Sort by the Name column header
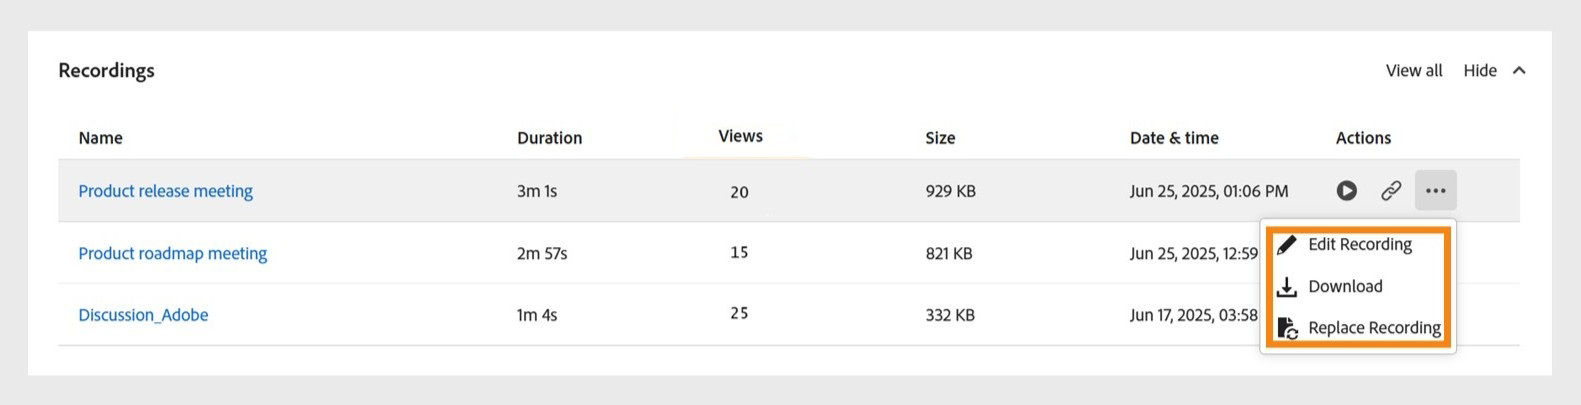This screenshot has width=1581, height=405. pyautogui.click(x=101, y=138)
